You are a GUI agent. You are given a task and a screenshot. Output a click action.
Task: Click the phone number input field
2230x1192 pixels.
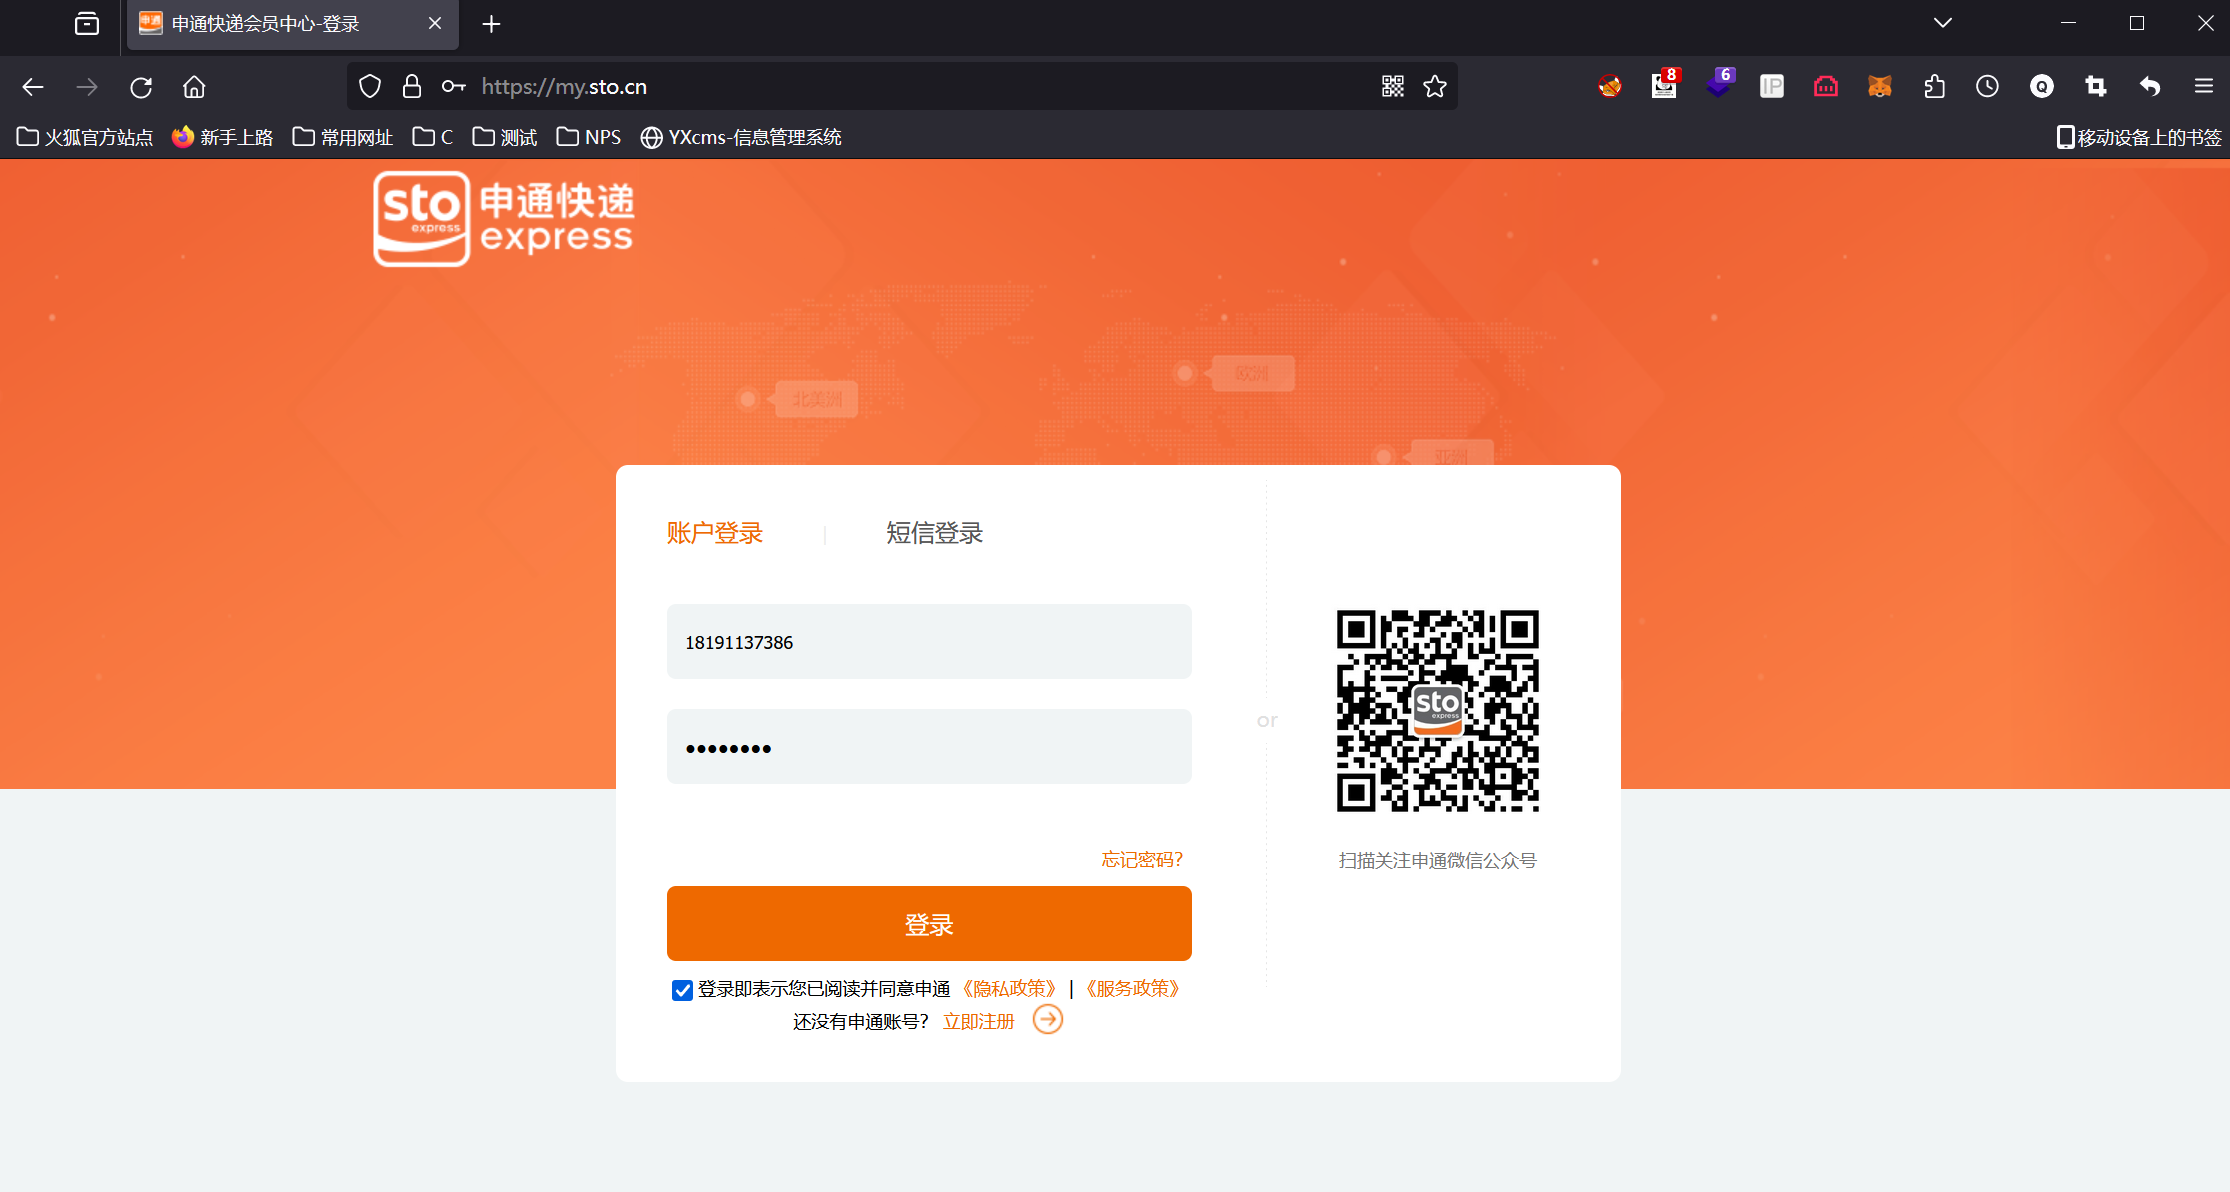pos(929,641)
